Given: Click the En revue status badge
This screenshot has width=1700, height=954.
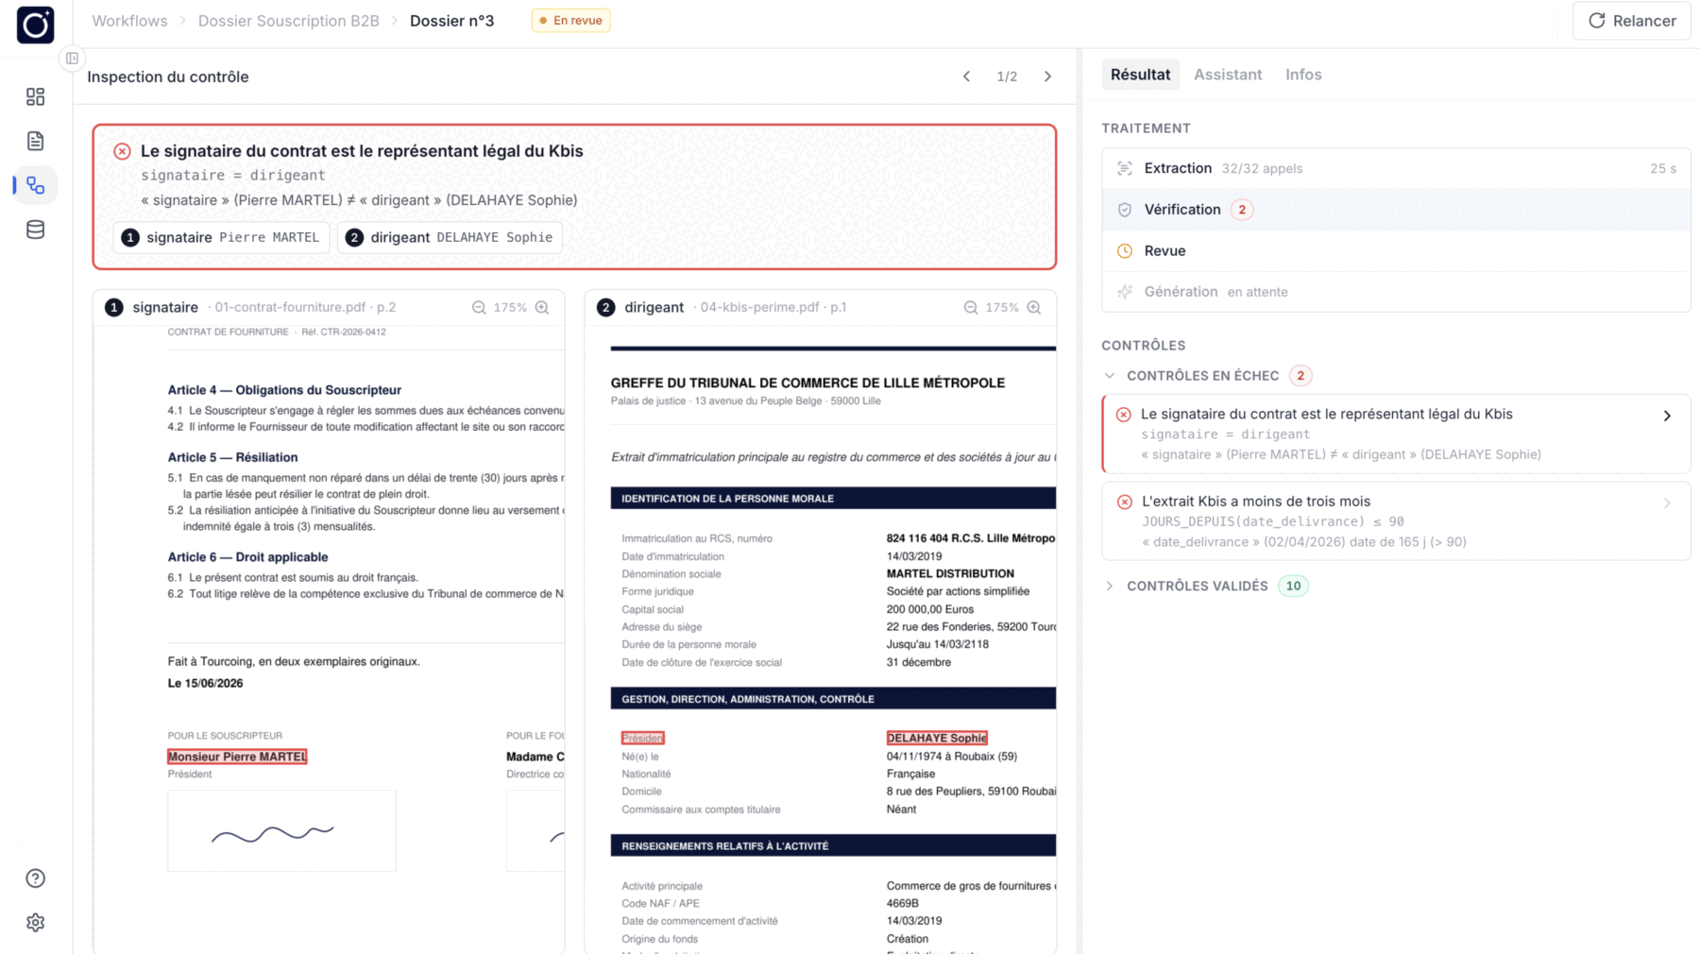Looking at the screenshot, I should pos(571,20).
